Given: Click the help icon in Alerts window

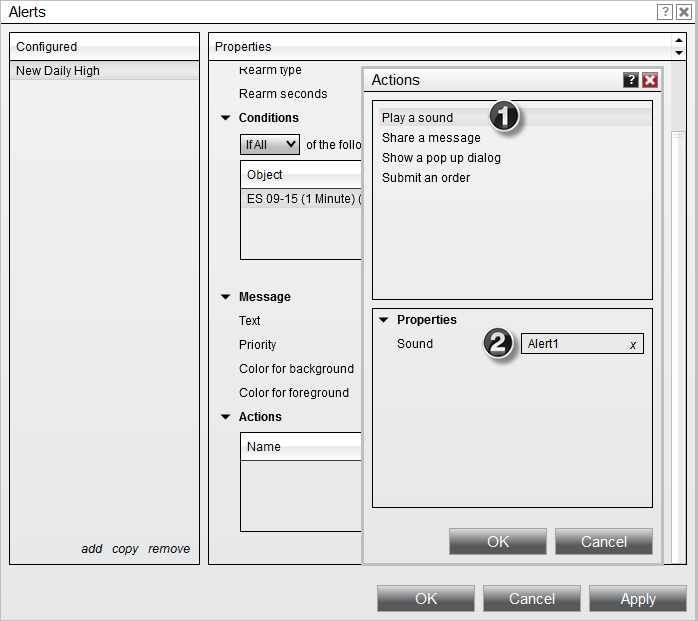Looking at the screenshot, I should (664, 12).
